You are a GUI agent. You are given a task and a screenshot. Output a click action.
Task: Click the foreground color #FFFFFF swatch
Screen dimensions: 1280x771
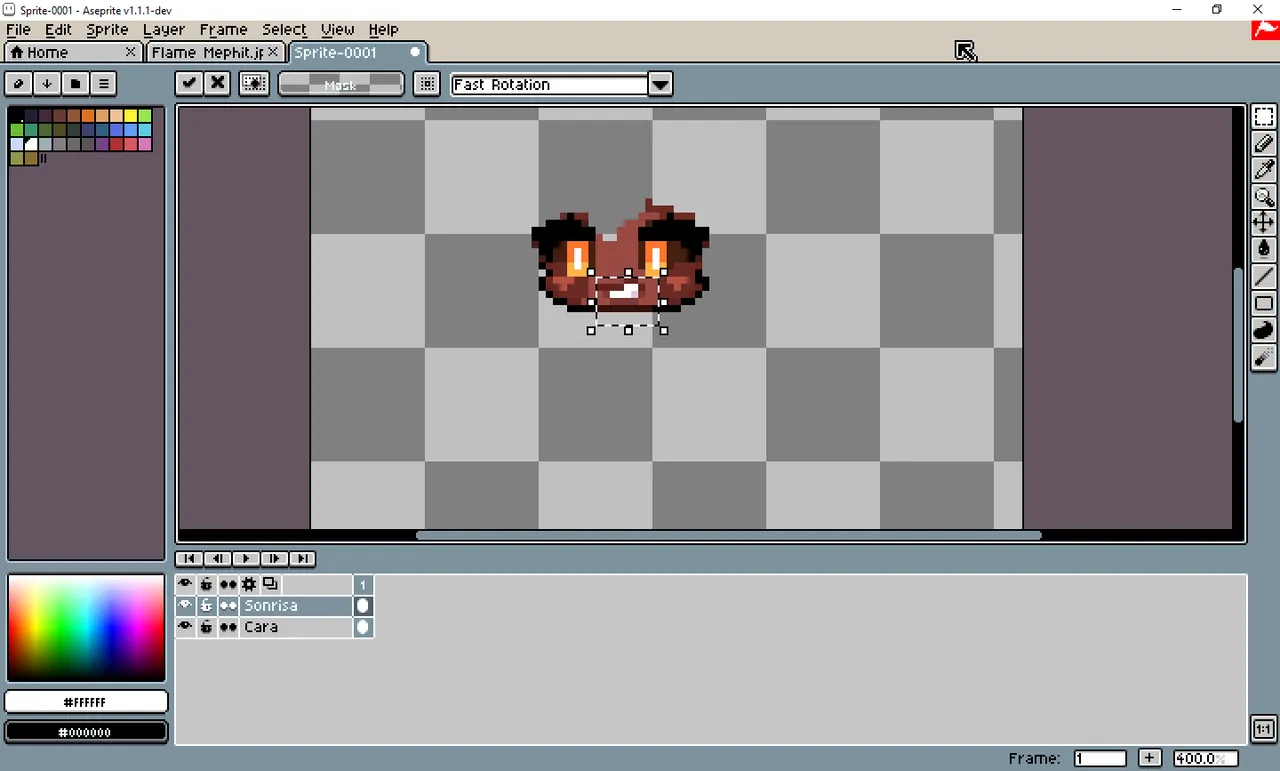tap(86, 702)
